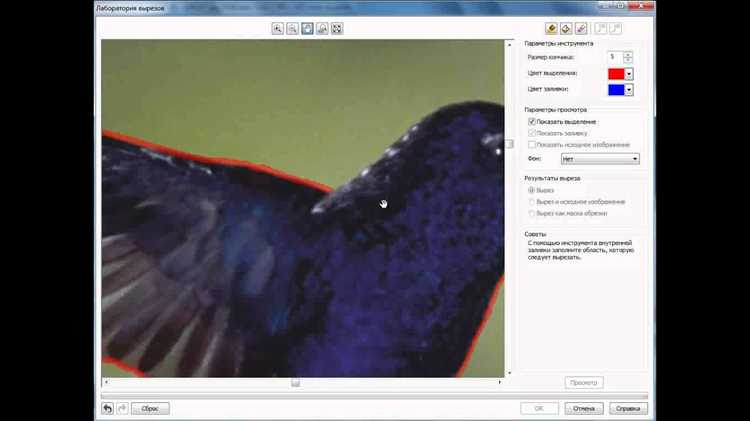The width and height of the screenshot is (750, 421).
Task: Select the Highlighter marker tool
Action: tap(551, 29)
